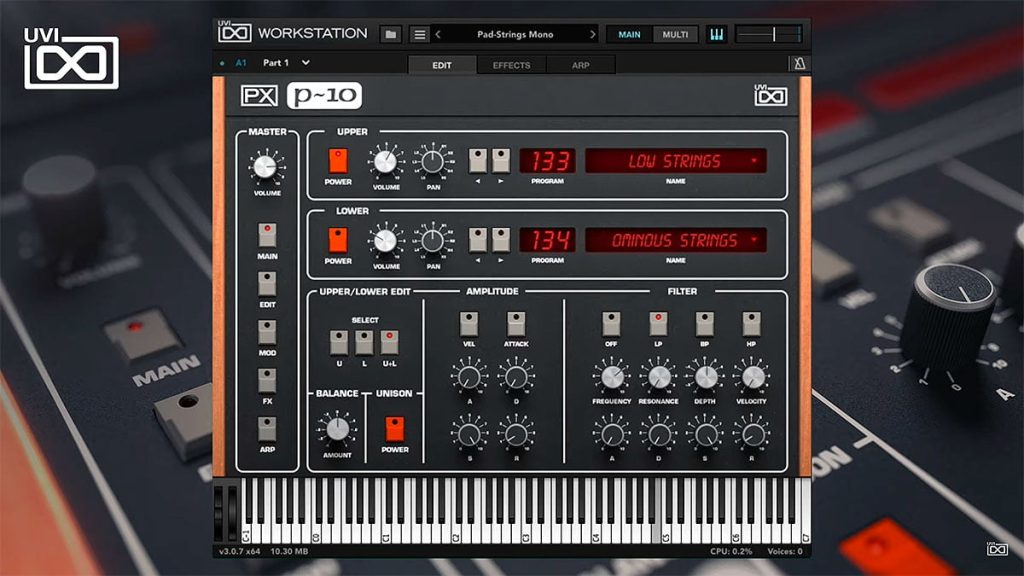Click the Lower VOLUME knob
This screenshot has width=1024, height=576.
[385, 240]
